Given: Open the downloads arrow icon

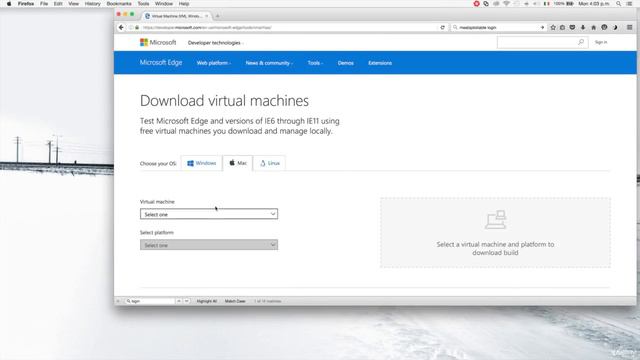Looking at the screenshot, I should (x=583, y=27).
